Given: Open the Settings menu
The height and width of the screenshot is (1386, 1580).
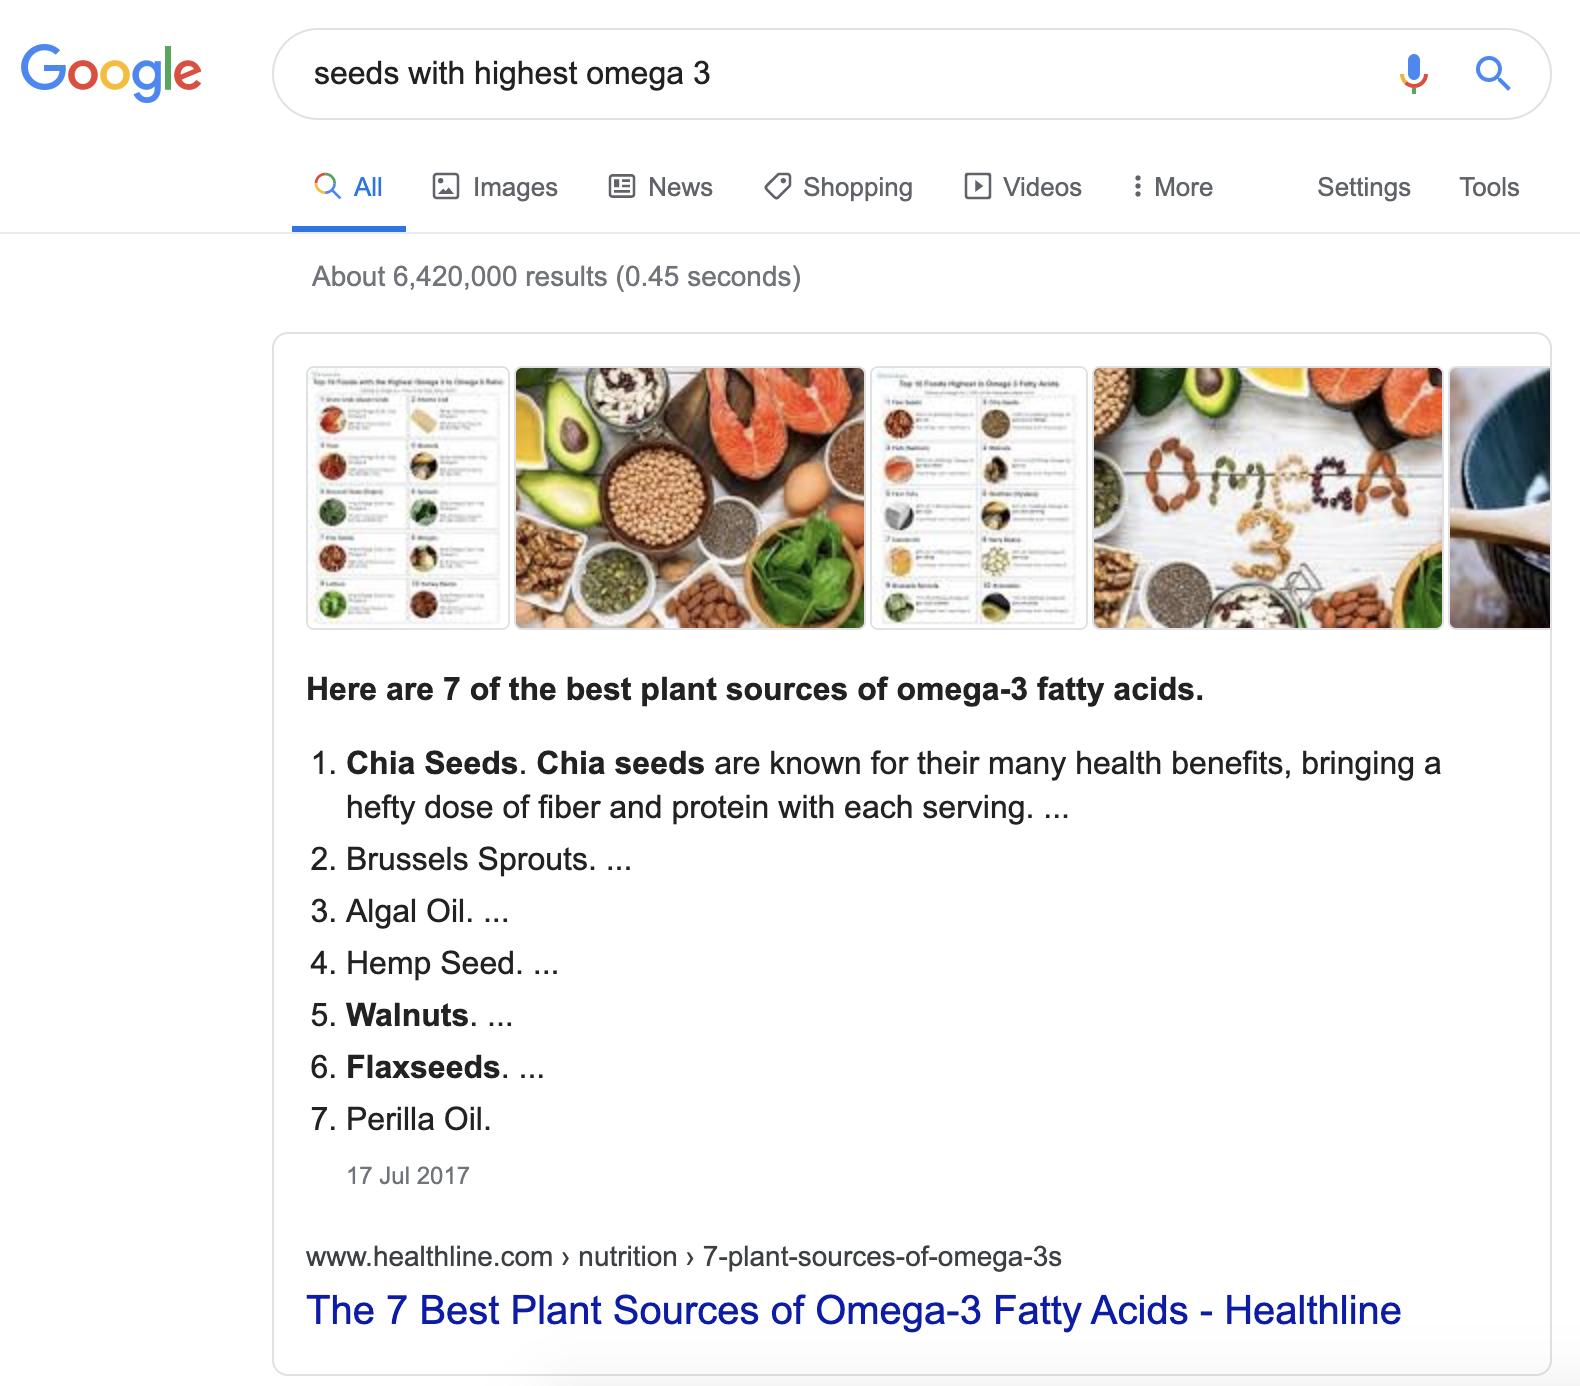Looking at the screenshot, I should pyautogui.click(x=1364, y=188).
